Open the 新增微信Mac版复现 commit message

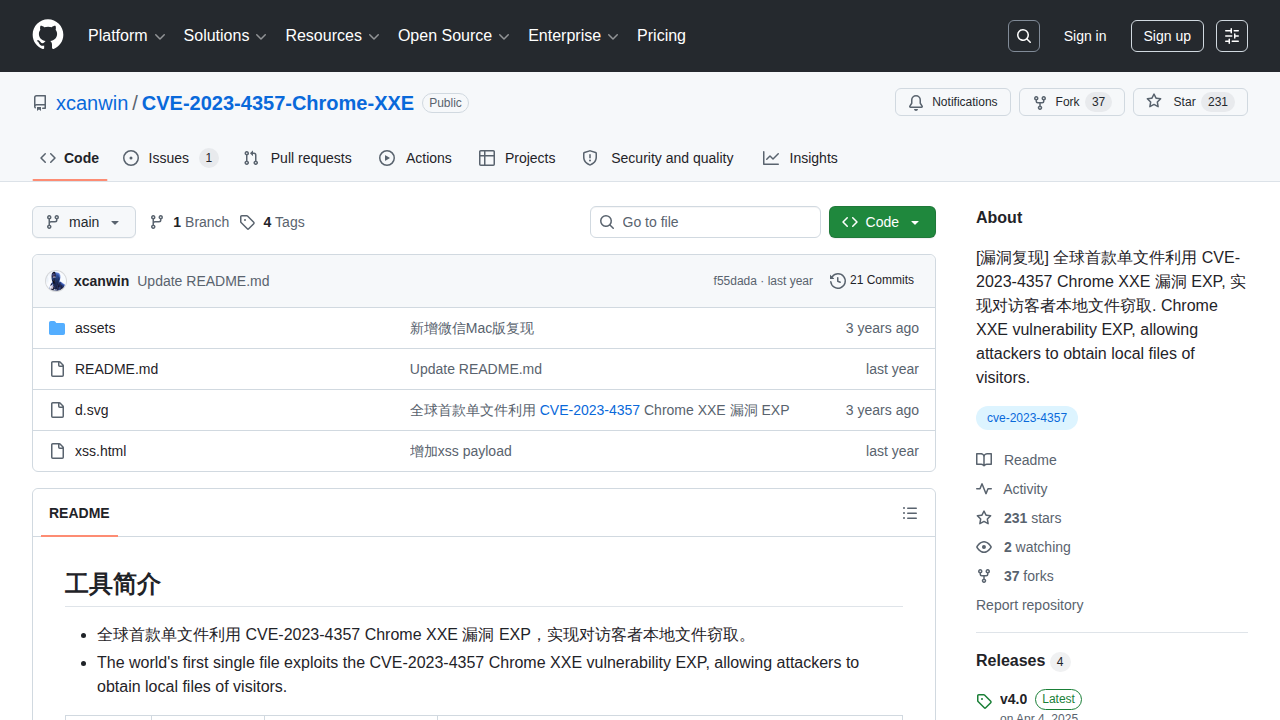pyautogui.click(x=472, y=328)
